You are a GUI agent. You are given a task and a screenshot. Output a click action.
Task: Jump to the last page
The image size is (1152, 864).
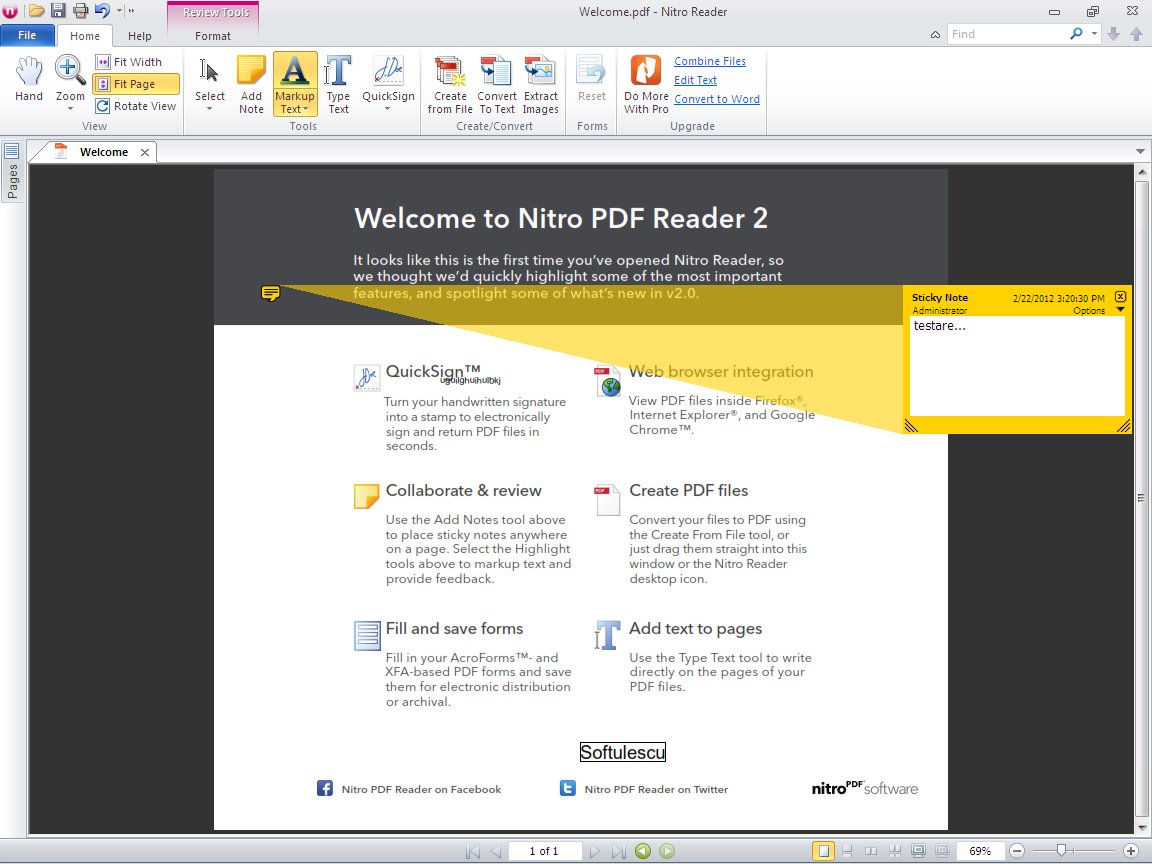(x=619, y=851)
